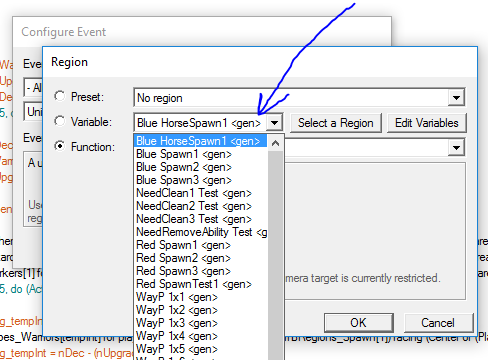Select 'Red SpawnTest1 <gen>' entry

tap(200, 284)
